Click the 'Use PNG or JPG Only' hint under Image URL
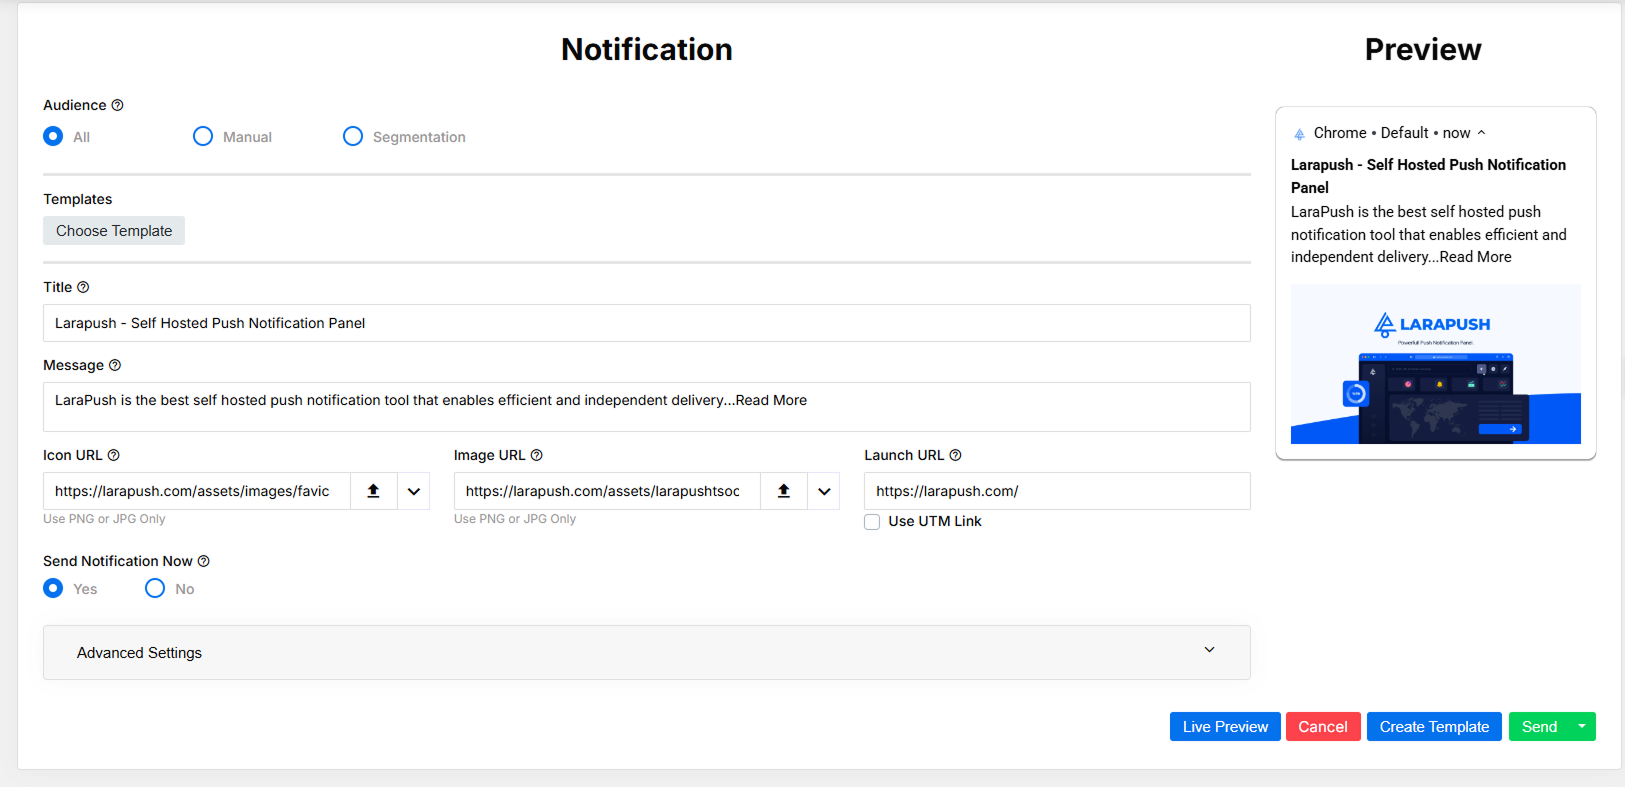Image resolution: width=1625 pixels, height=787 pixels. pos(515,519)
